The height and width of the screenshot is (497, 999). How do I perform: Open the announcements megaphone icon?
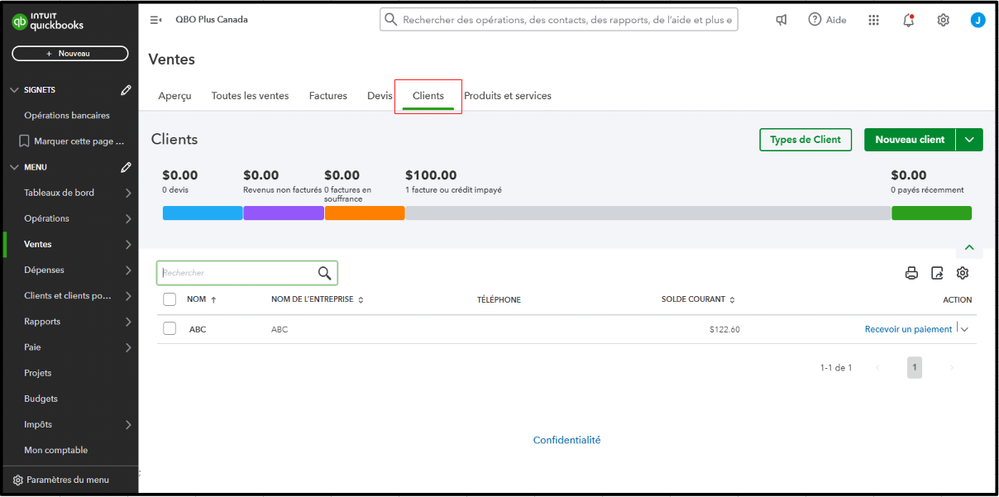tap(781, 20)
